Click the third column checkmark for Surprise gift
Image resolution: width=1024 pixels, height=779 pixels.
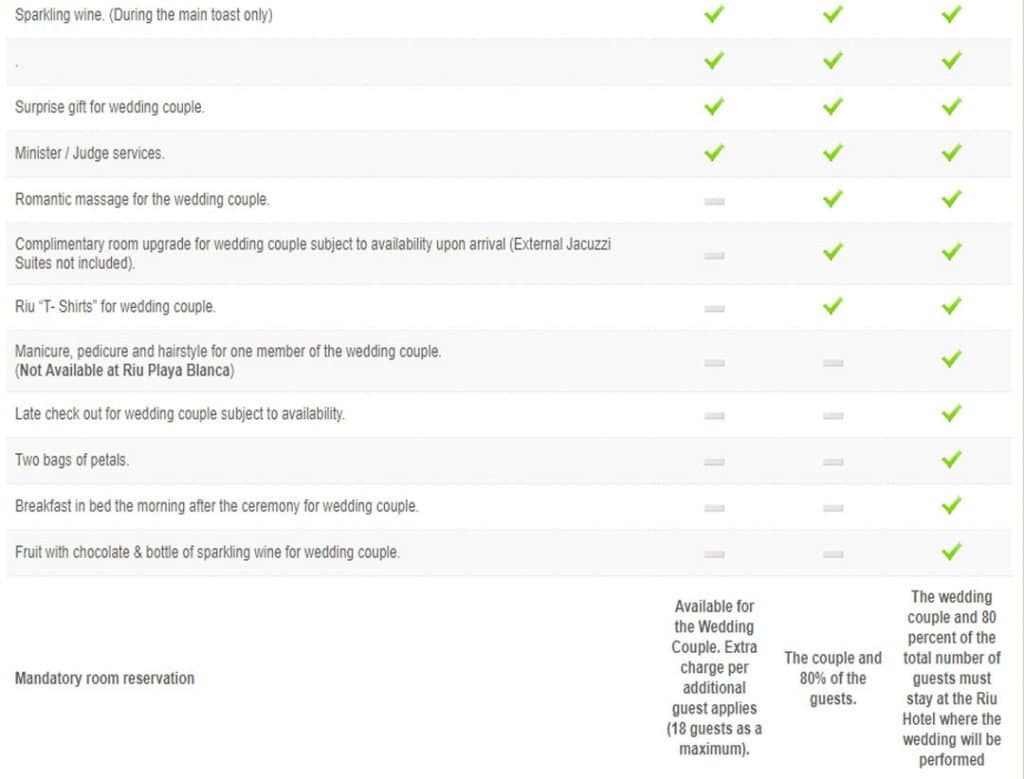click(x=951, y=106)
